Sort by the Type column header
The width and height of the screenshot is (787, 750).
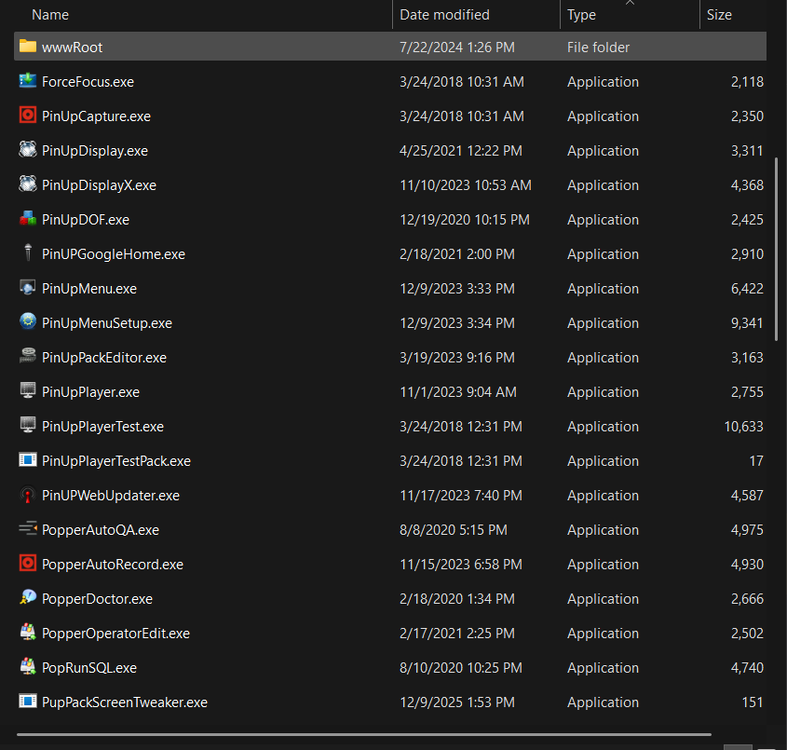pyautogui.click(x=581, y=15)
